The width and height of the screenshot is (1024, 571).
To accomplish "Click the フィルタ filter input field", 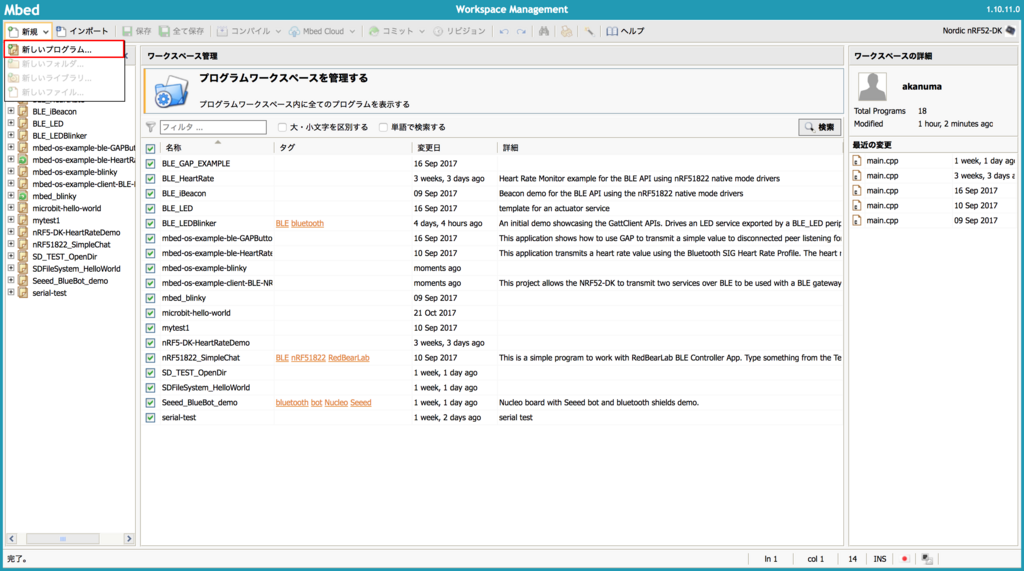I will tap(213, 127).
